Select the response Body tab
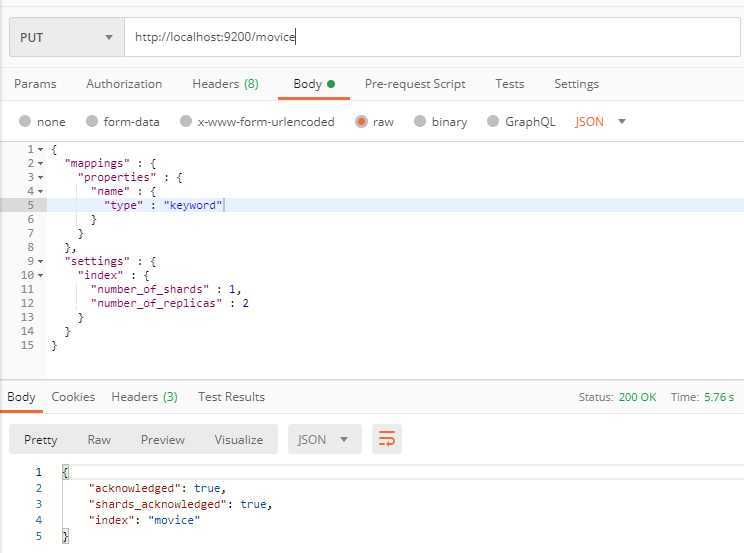 point(21,397)
